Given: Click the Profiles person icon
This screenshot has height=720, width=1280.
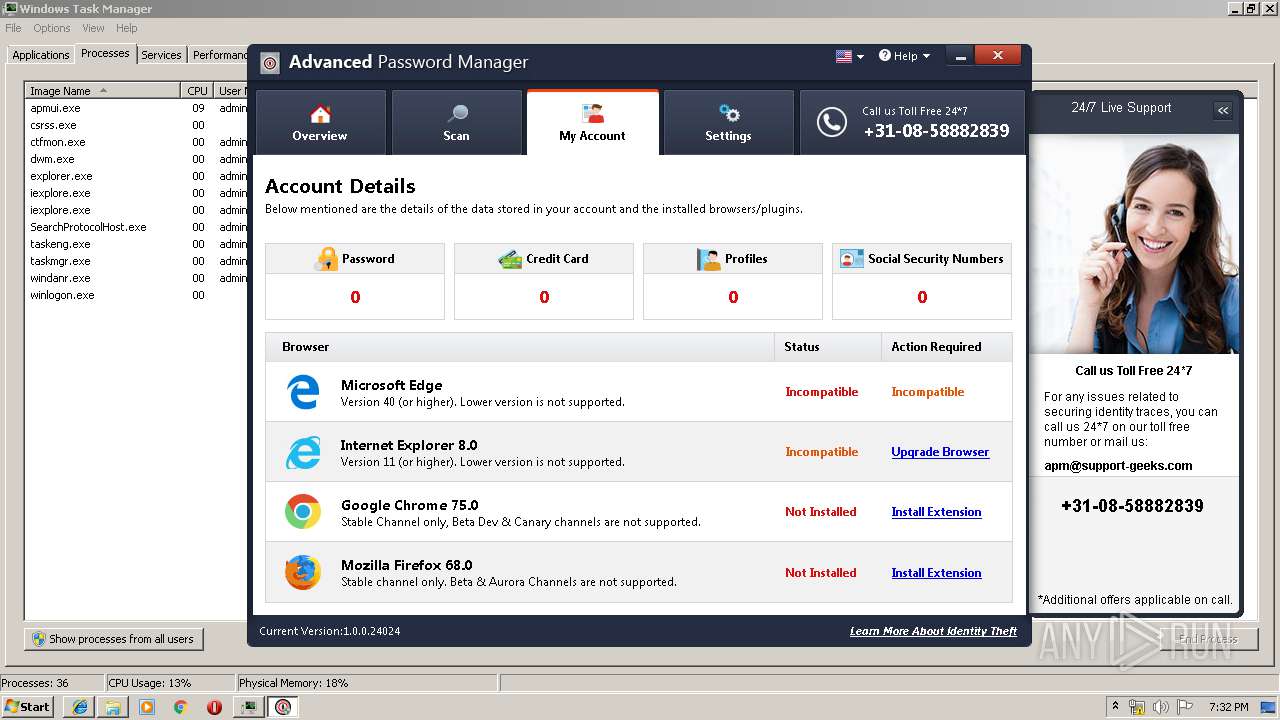Looking at the screenshot, I should [x=708, y=259].
